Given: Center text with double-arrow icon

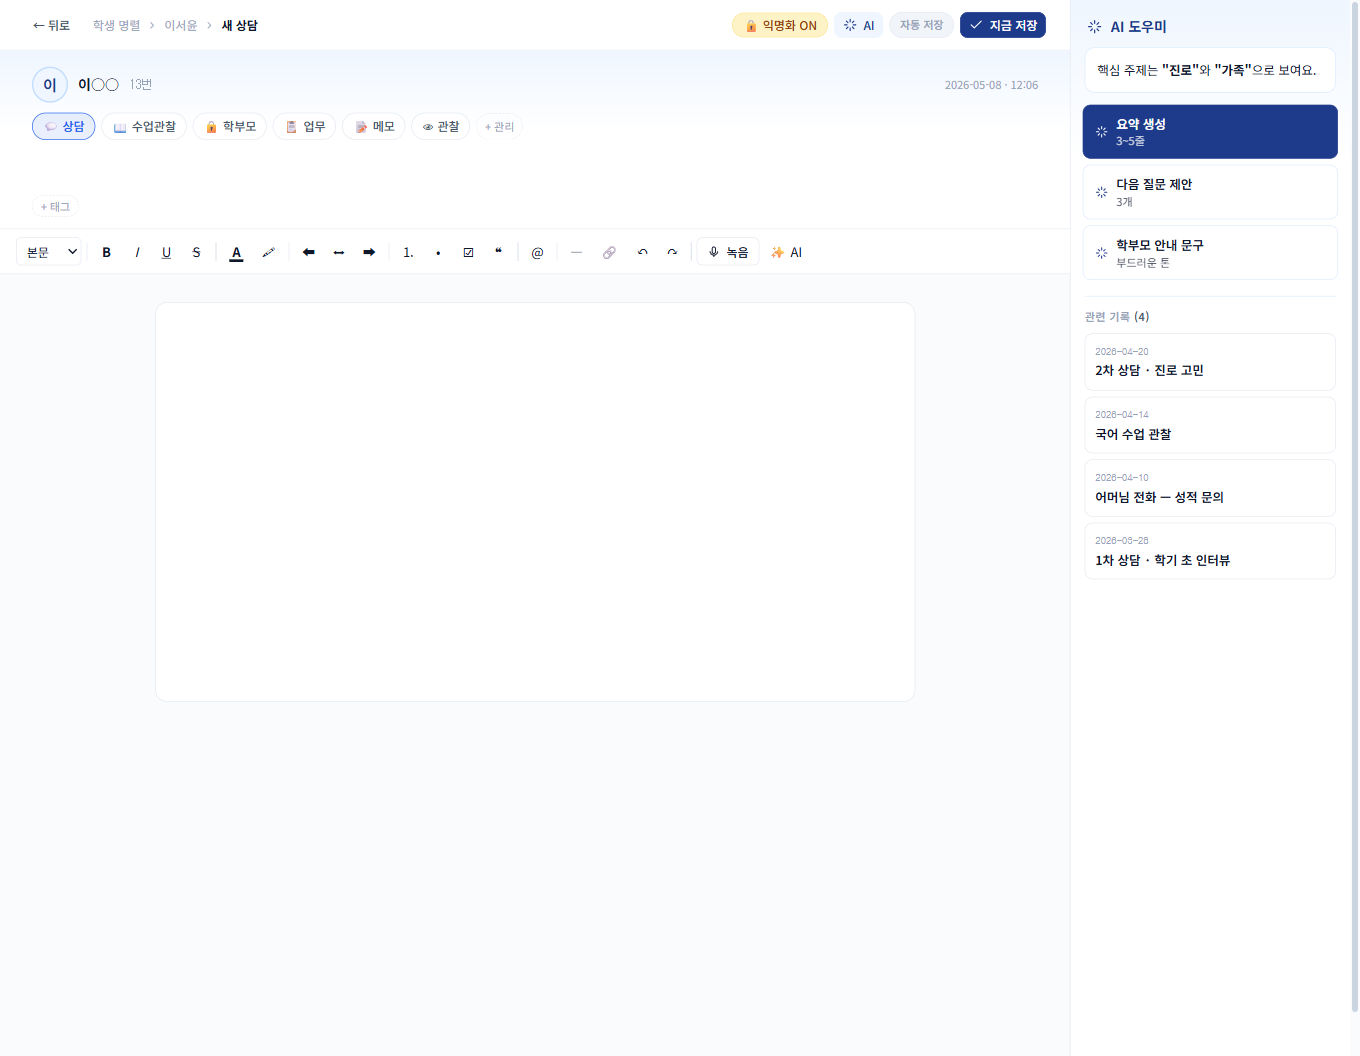Looking at the screenshot, I should pos(339,252).
